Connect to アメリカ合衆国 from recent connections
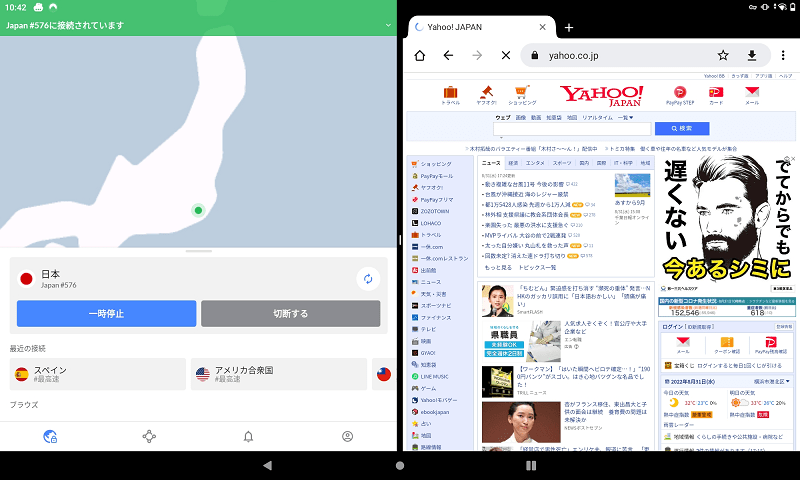 (x=279, y=374)
